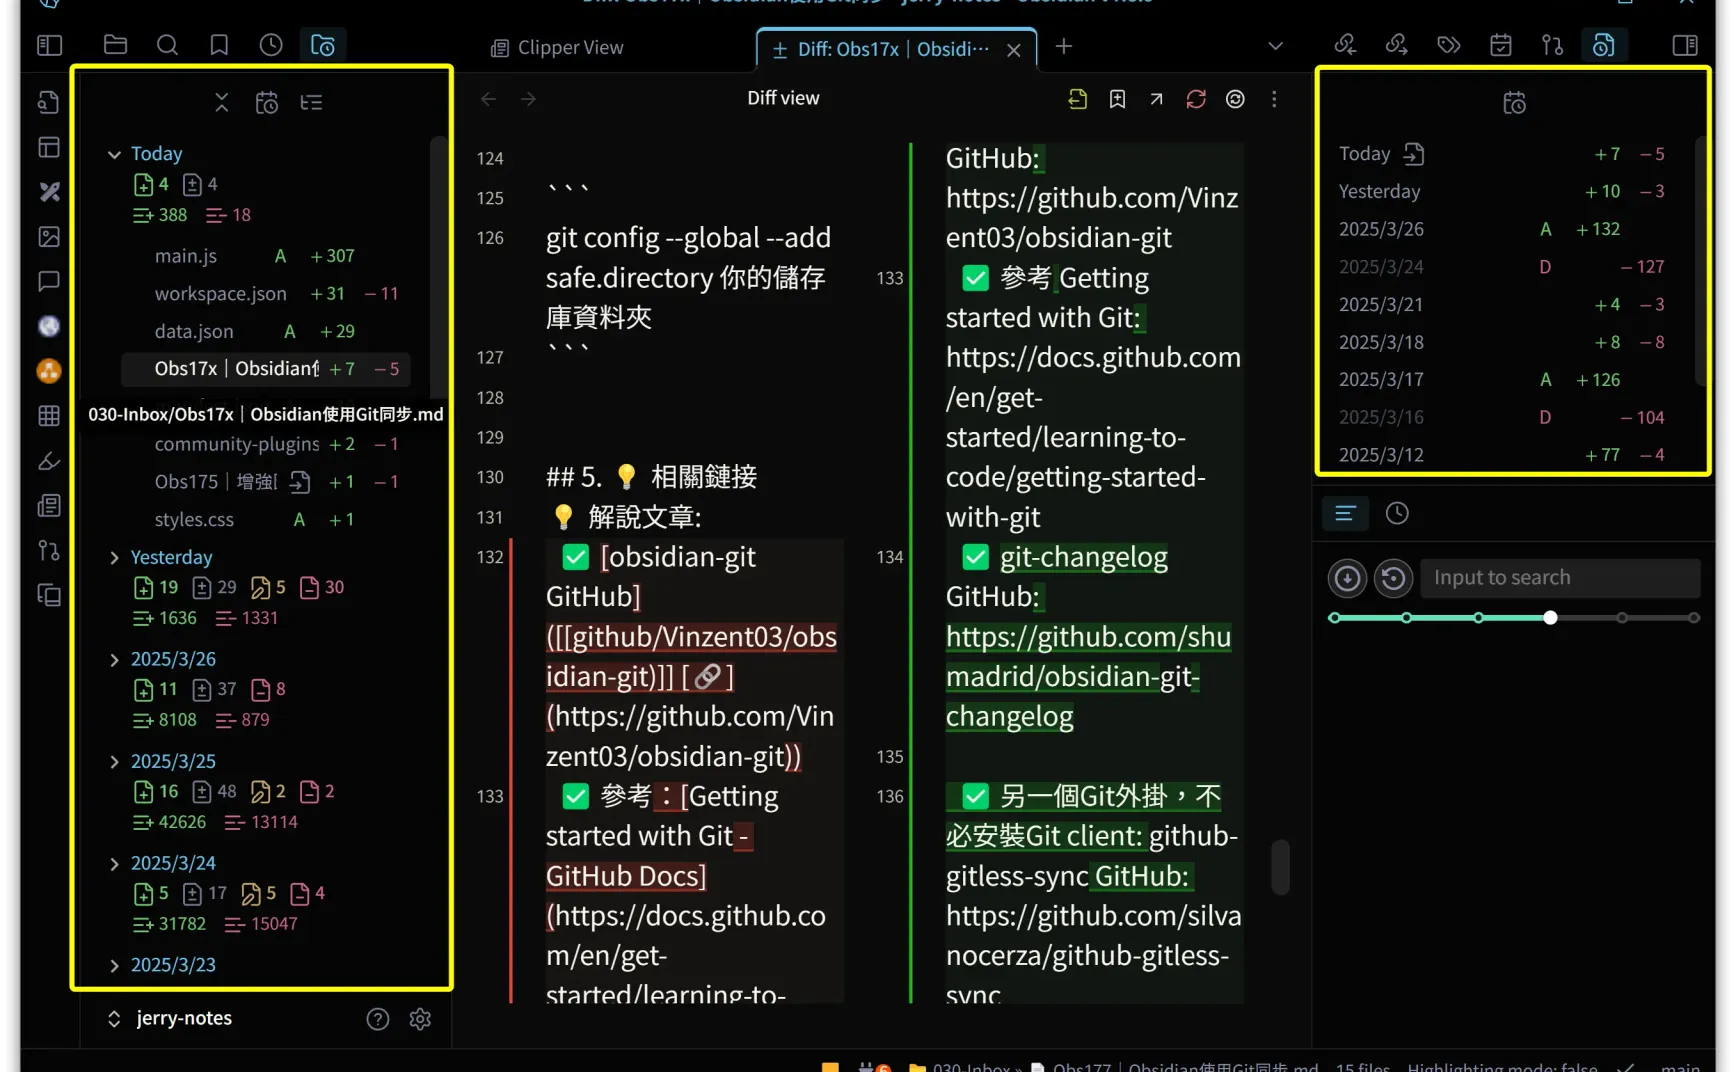Toggle the 另一個Git外掛 checkbox on line 136

975,797
